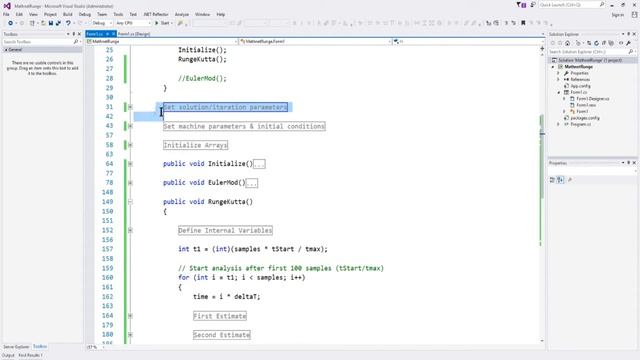Collapse Form1.cs node in Solution Explorer
Screen dimensions: 640x360
(x=559, y=93)
